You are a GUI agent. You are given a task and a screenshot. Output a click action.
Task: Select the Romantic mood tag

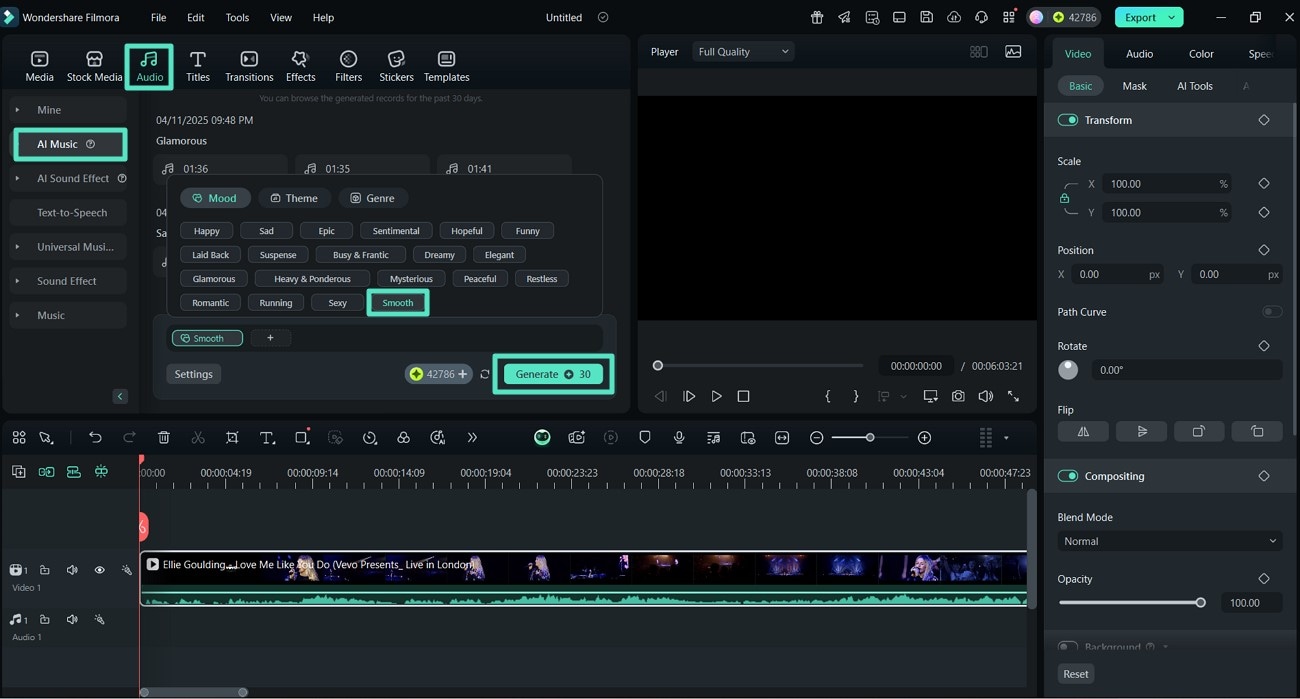[x=210, y=303]
